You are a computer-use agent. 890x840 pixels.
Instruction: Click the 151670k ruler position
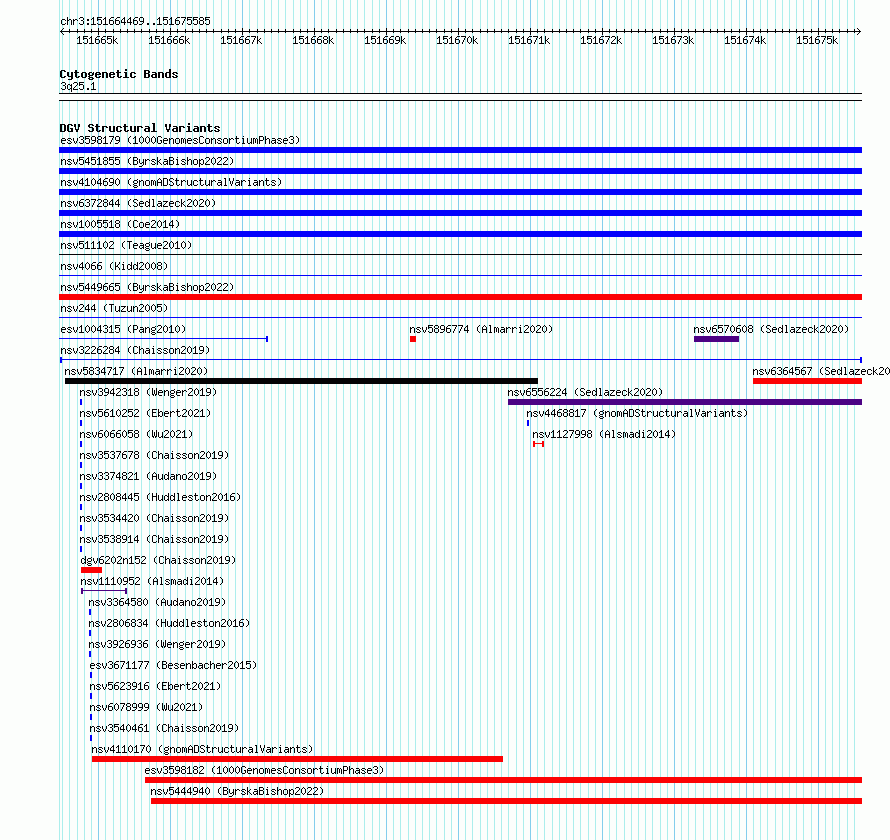457,40
